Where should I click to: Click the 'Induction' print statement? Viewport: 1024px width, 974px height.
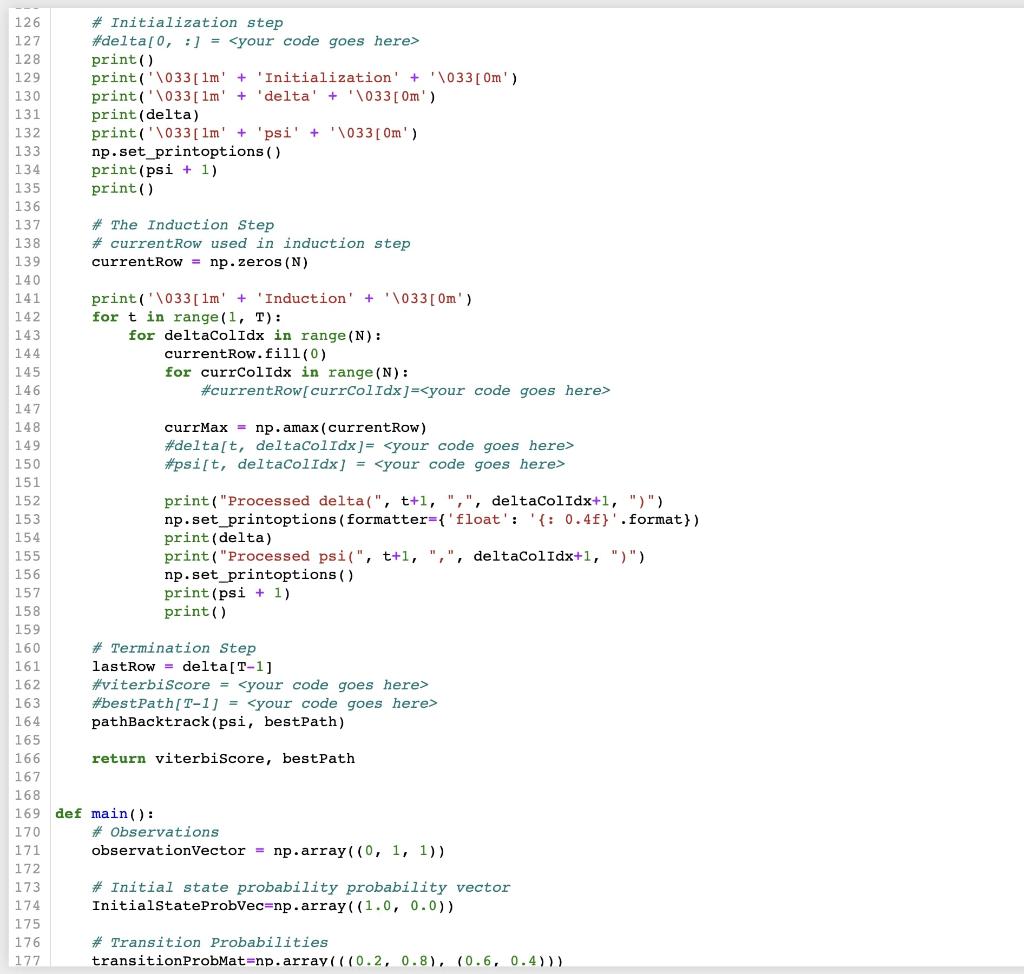(280, 298)
